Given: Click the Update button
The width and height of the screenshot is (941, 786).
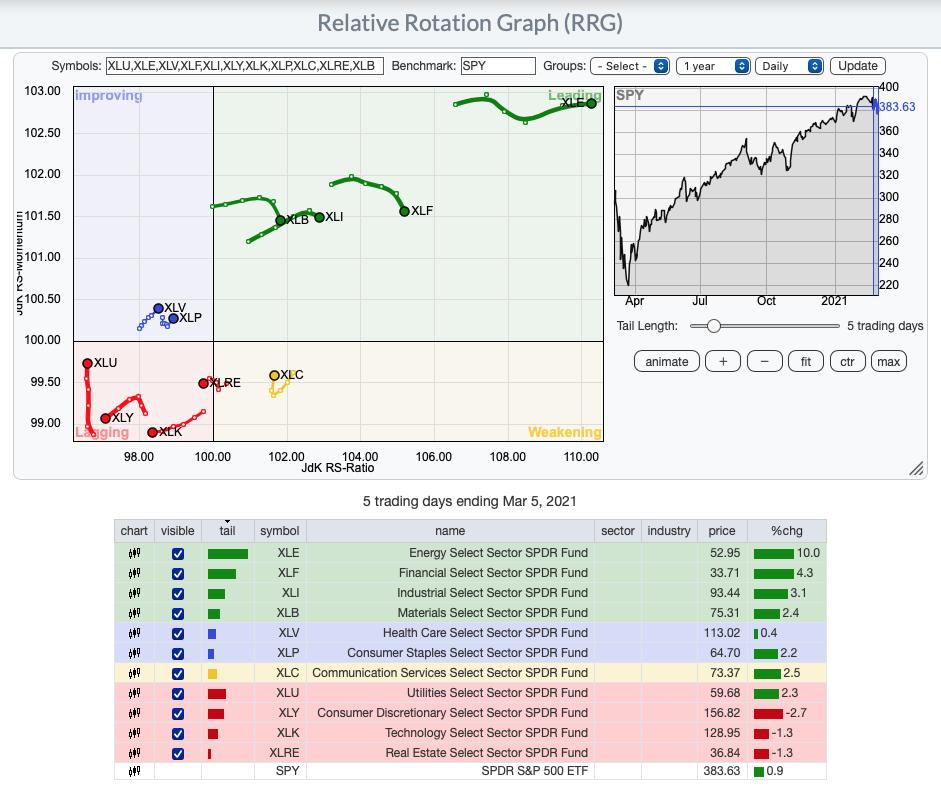Looking at the screenshot, I should coord(858,66).
